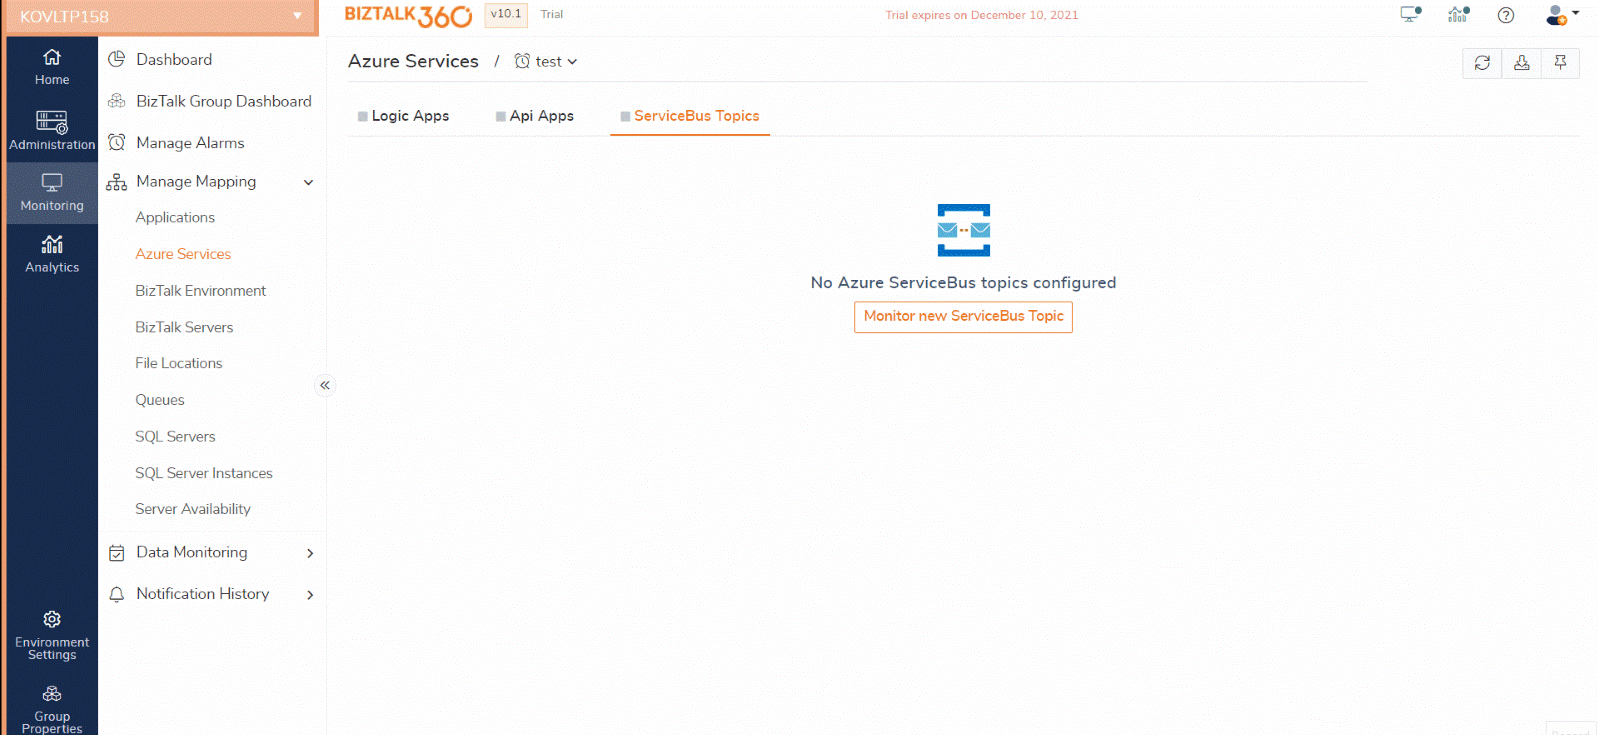Click the Dashboard pie chart icon
This screenshot has width=1600, height=735.
click(x=117, y=59)
